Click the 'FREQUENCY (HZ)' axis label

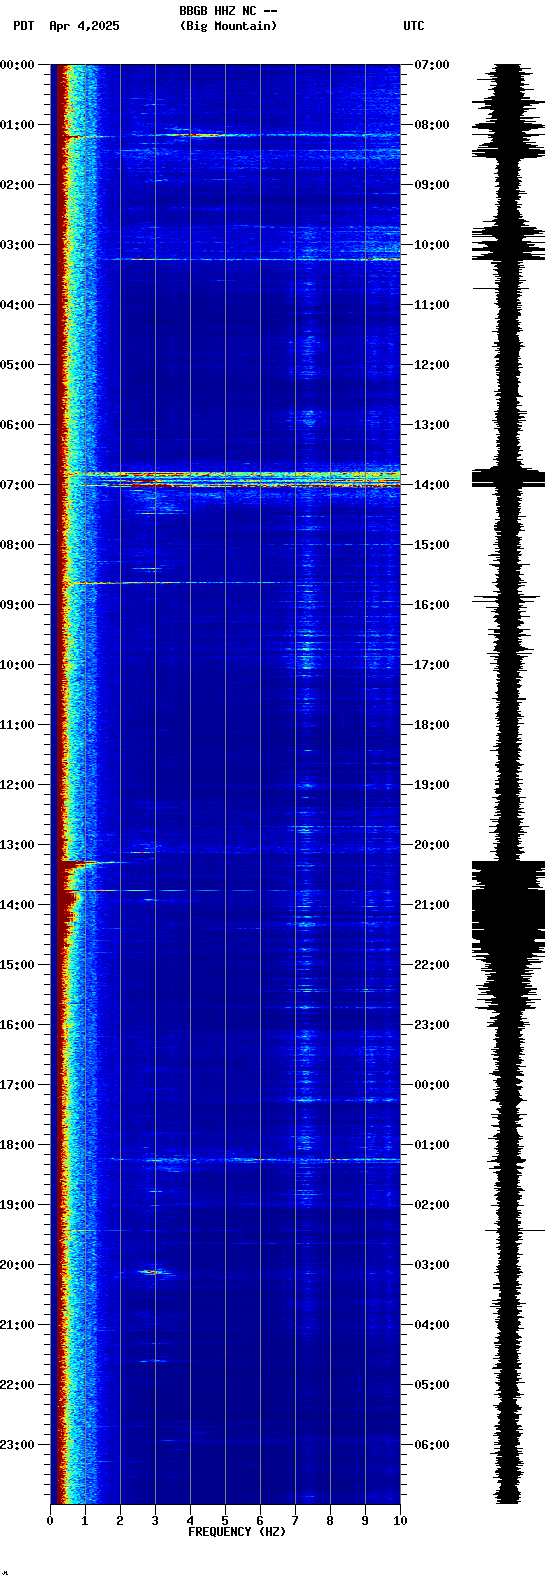click(x=237, y=1532)
